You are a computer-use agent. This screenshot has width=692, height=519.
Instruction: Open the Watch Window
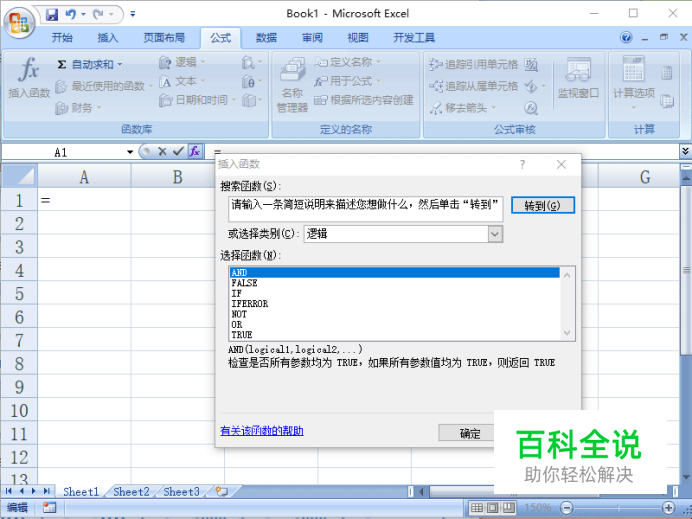click(578, 78)
